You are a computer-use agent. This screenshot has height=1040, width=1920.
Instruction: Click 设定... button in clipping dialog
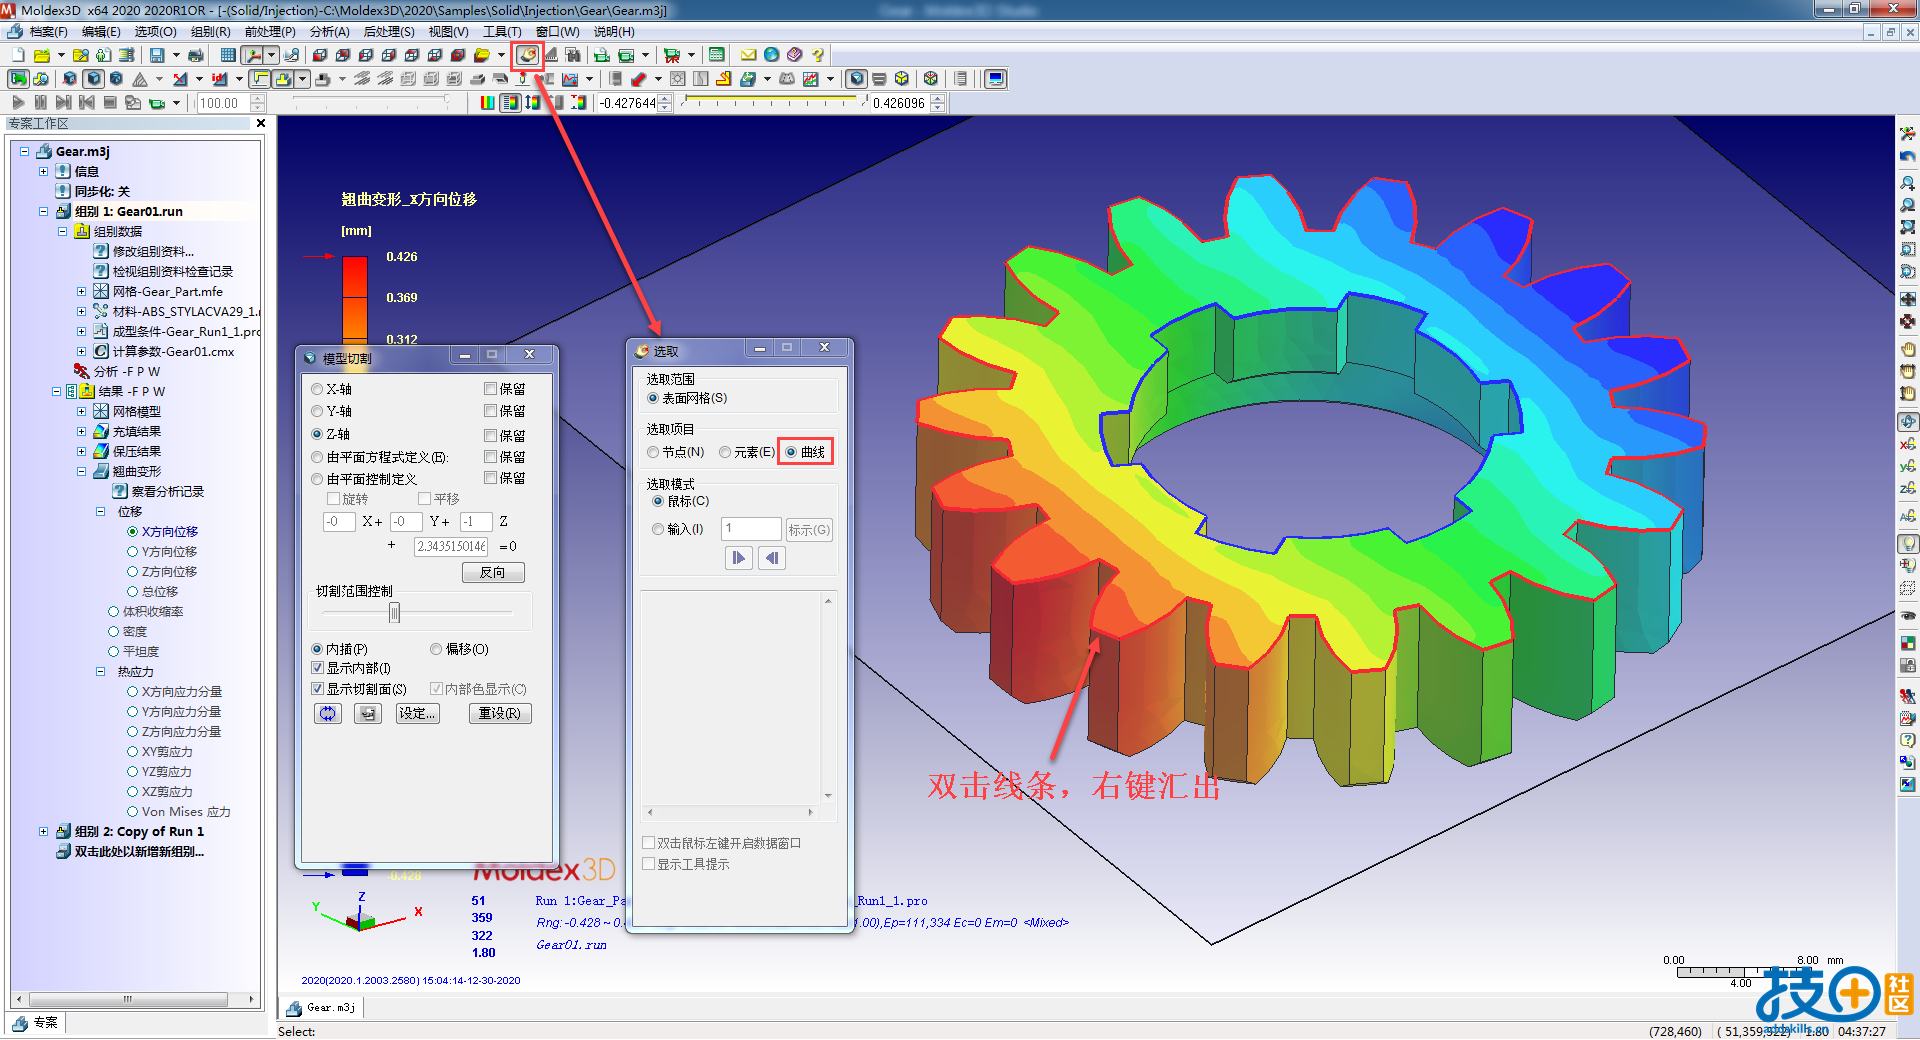(x=416, y=713)
